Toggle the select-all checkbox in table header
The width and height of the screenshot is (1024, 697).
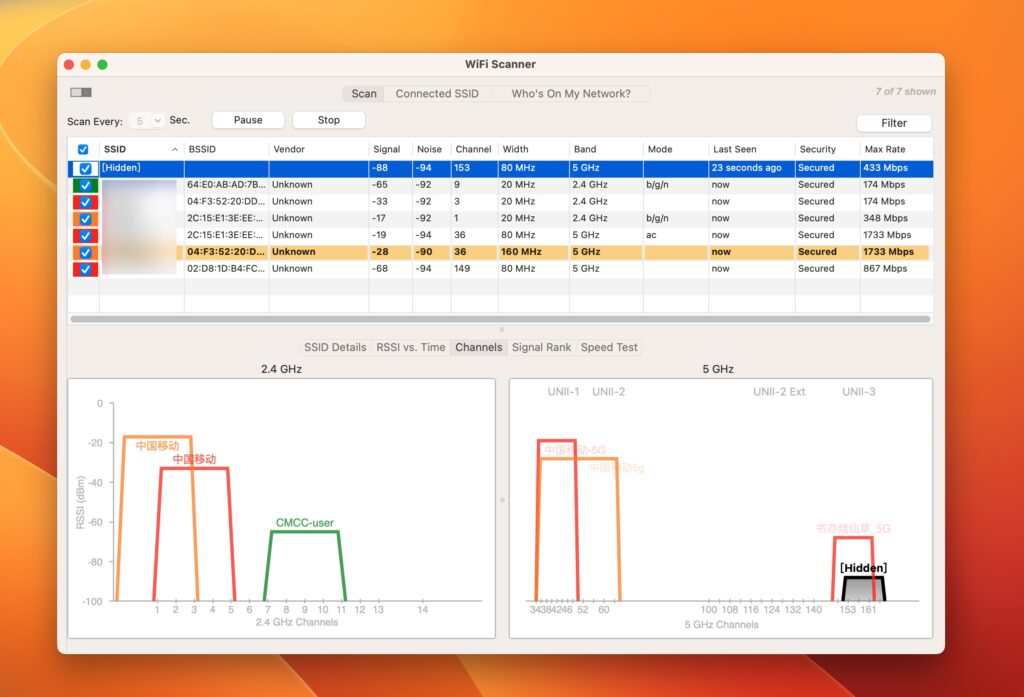tap(83, 149)
